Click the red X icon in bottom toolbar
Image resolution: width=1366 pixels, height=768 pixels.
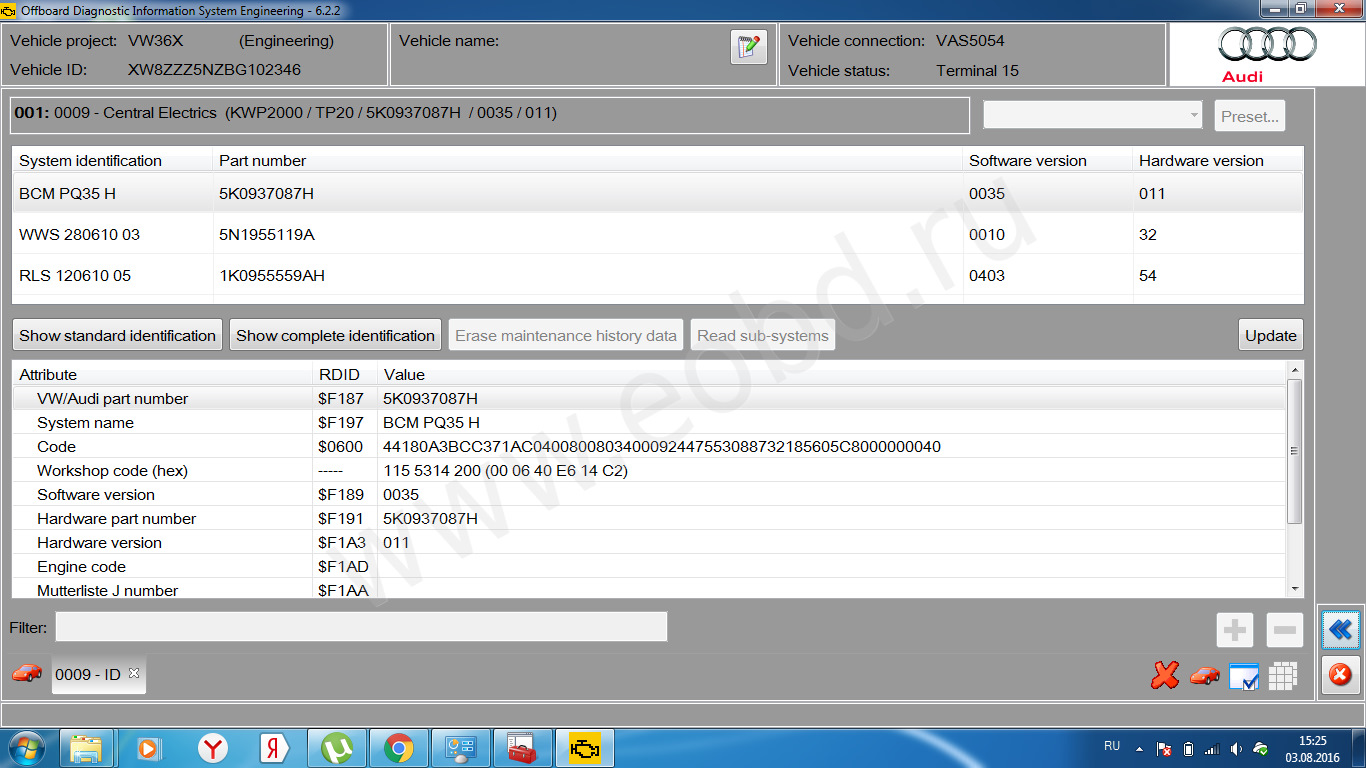click(1165, 676)
